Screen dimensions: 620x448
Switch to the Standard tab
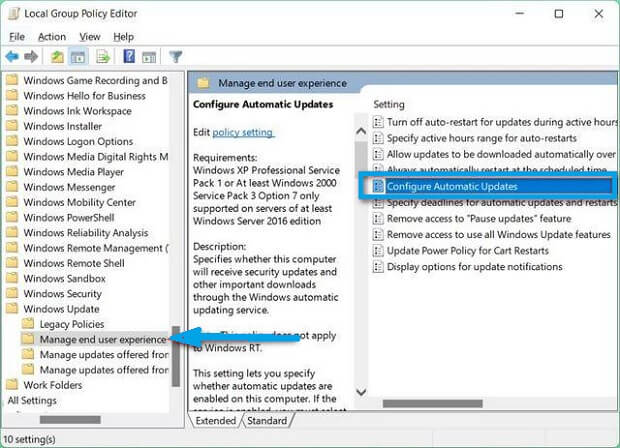point(267,420)
